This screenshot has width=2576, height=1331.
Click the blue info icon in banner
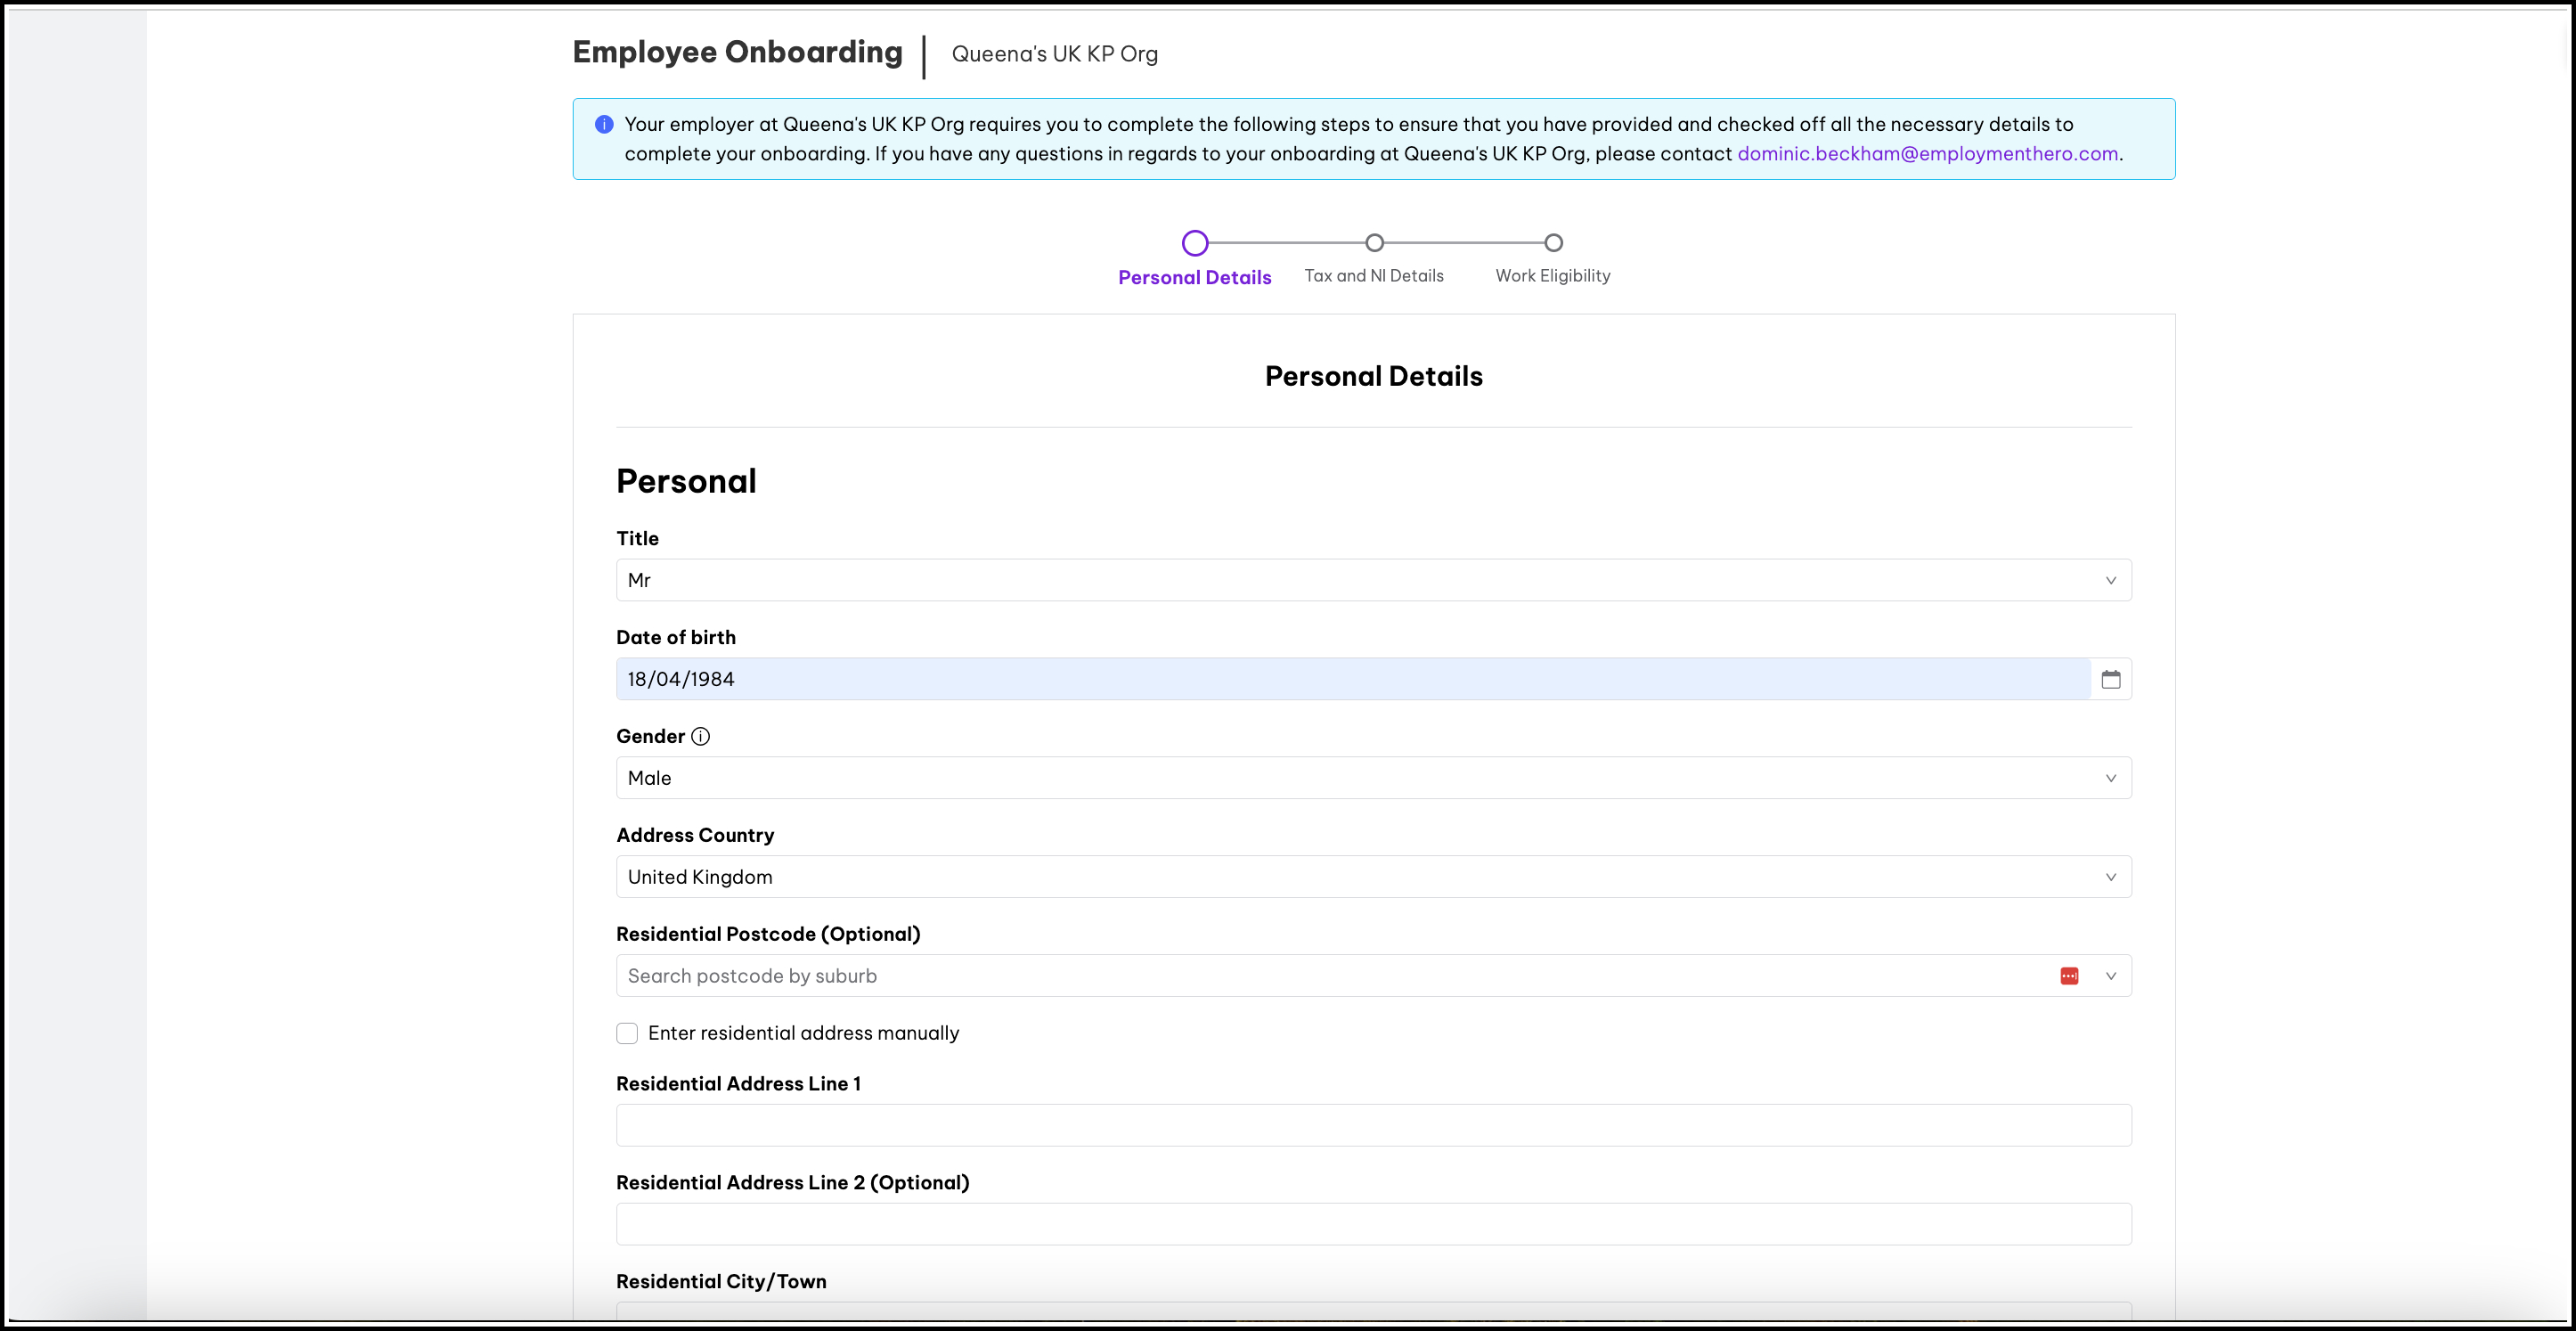tap(604, 124)
